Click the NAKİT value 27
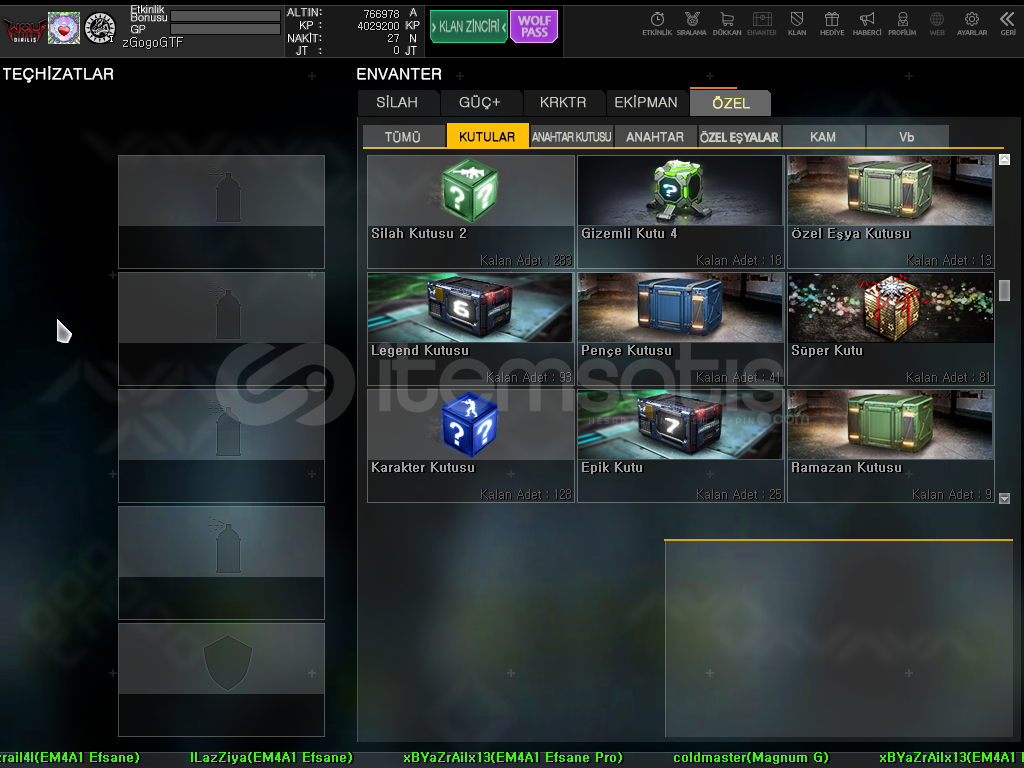Viewport: 1024px width, 768px height. tap(393, 39)
